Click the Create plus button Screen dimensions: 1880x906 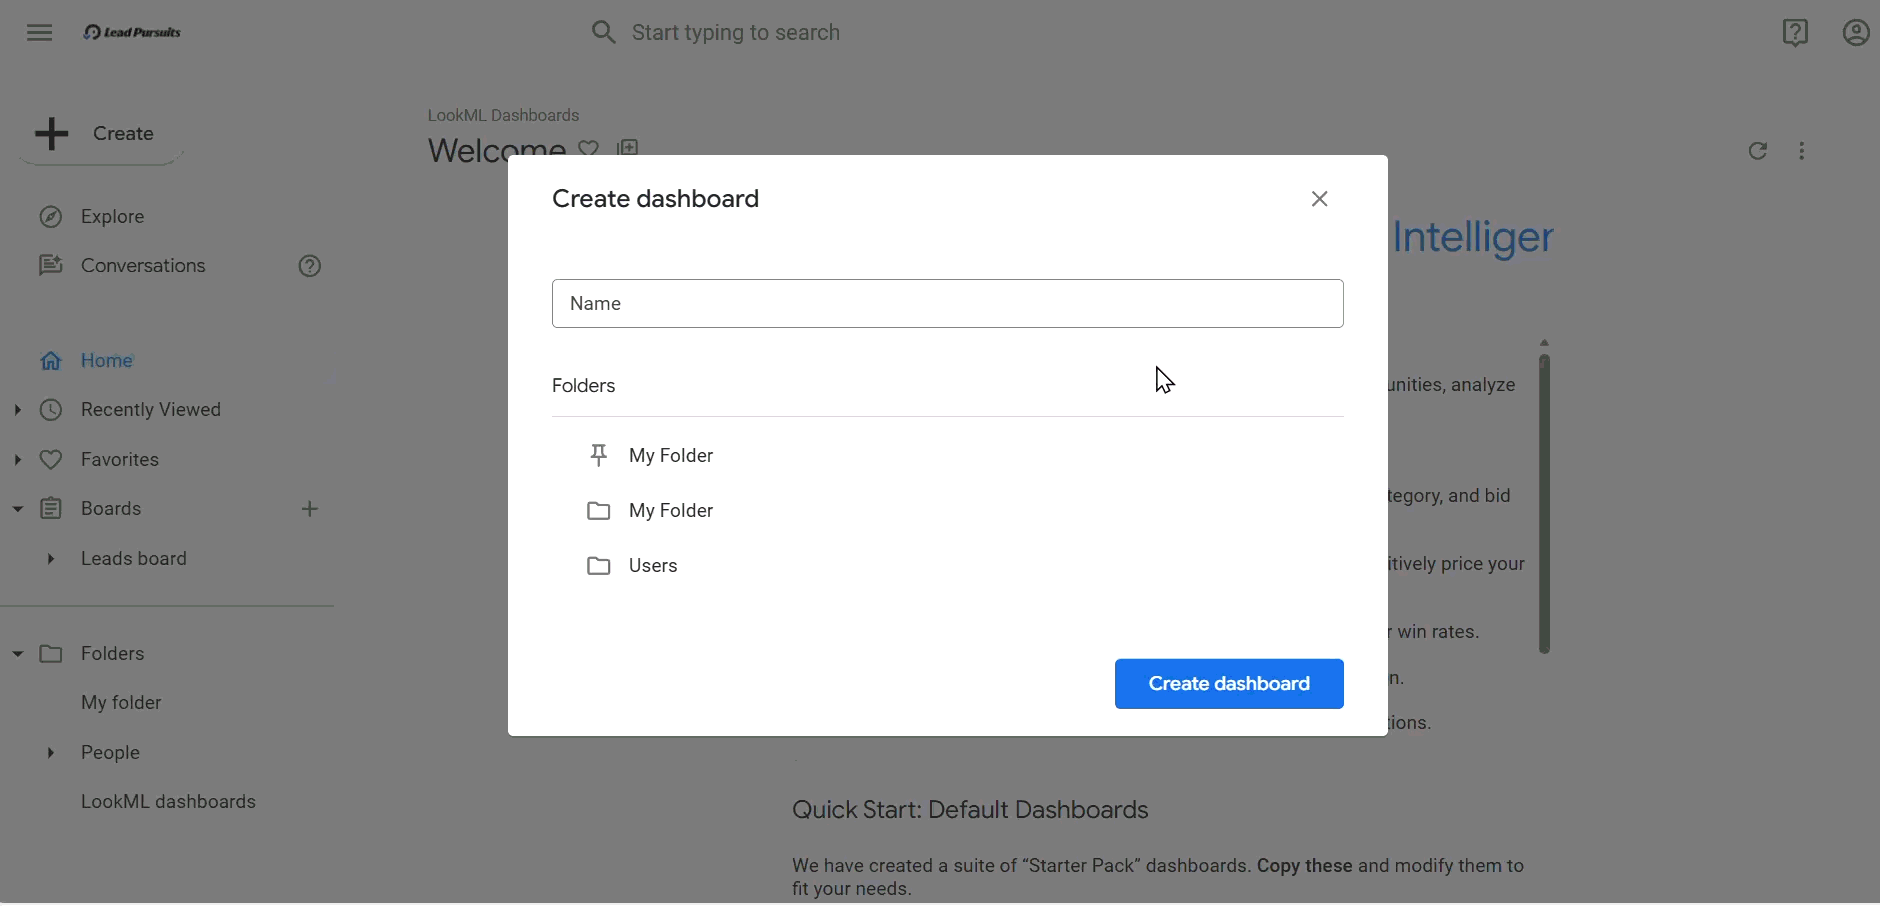click(x=101, y=134)
